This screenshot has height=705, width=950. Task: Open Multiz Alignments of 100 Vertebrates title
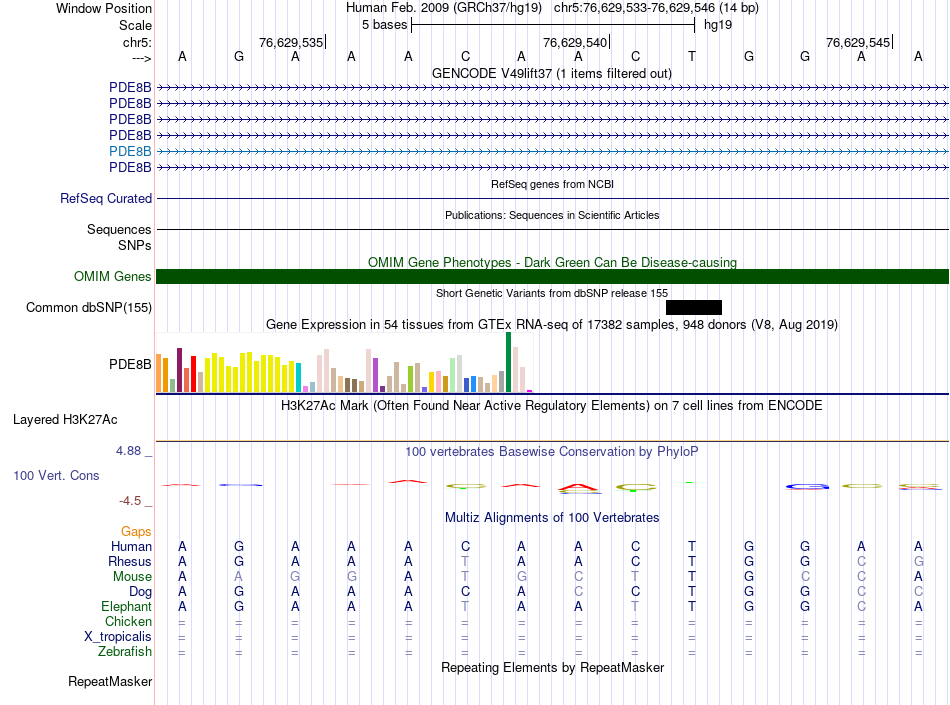[552, 518]
